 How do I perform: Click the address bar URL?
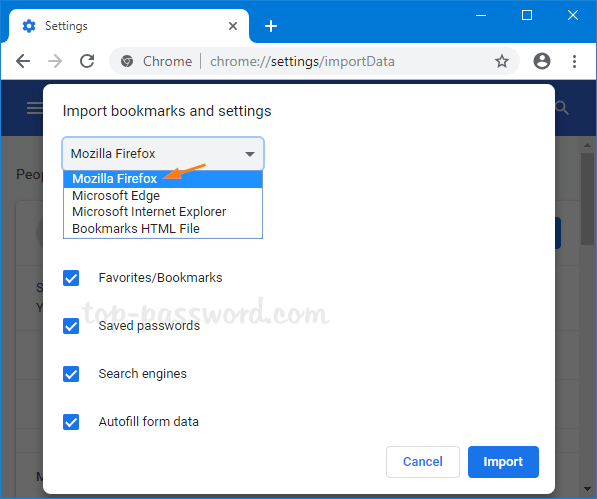click(x=302, y=61)
